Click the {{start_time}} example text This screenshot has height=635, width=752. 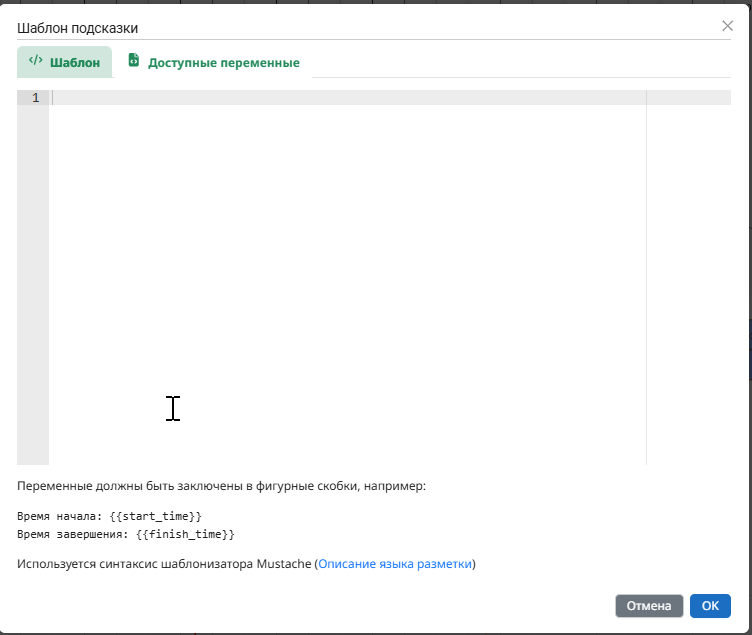[x=156, y=516]
